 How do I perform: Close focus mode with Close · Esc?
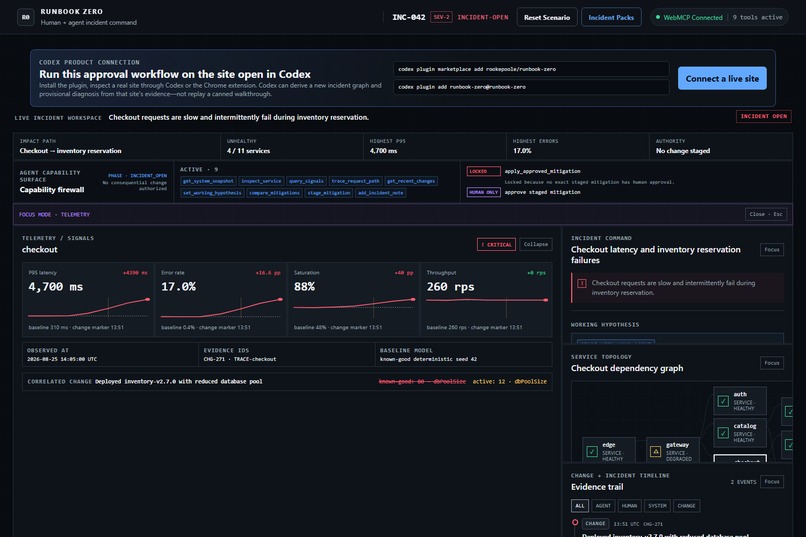pyautogui.click(x=765, y=214)
